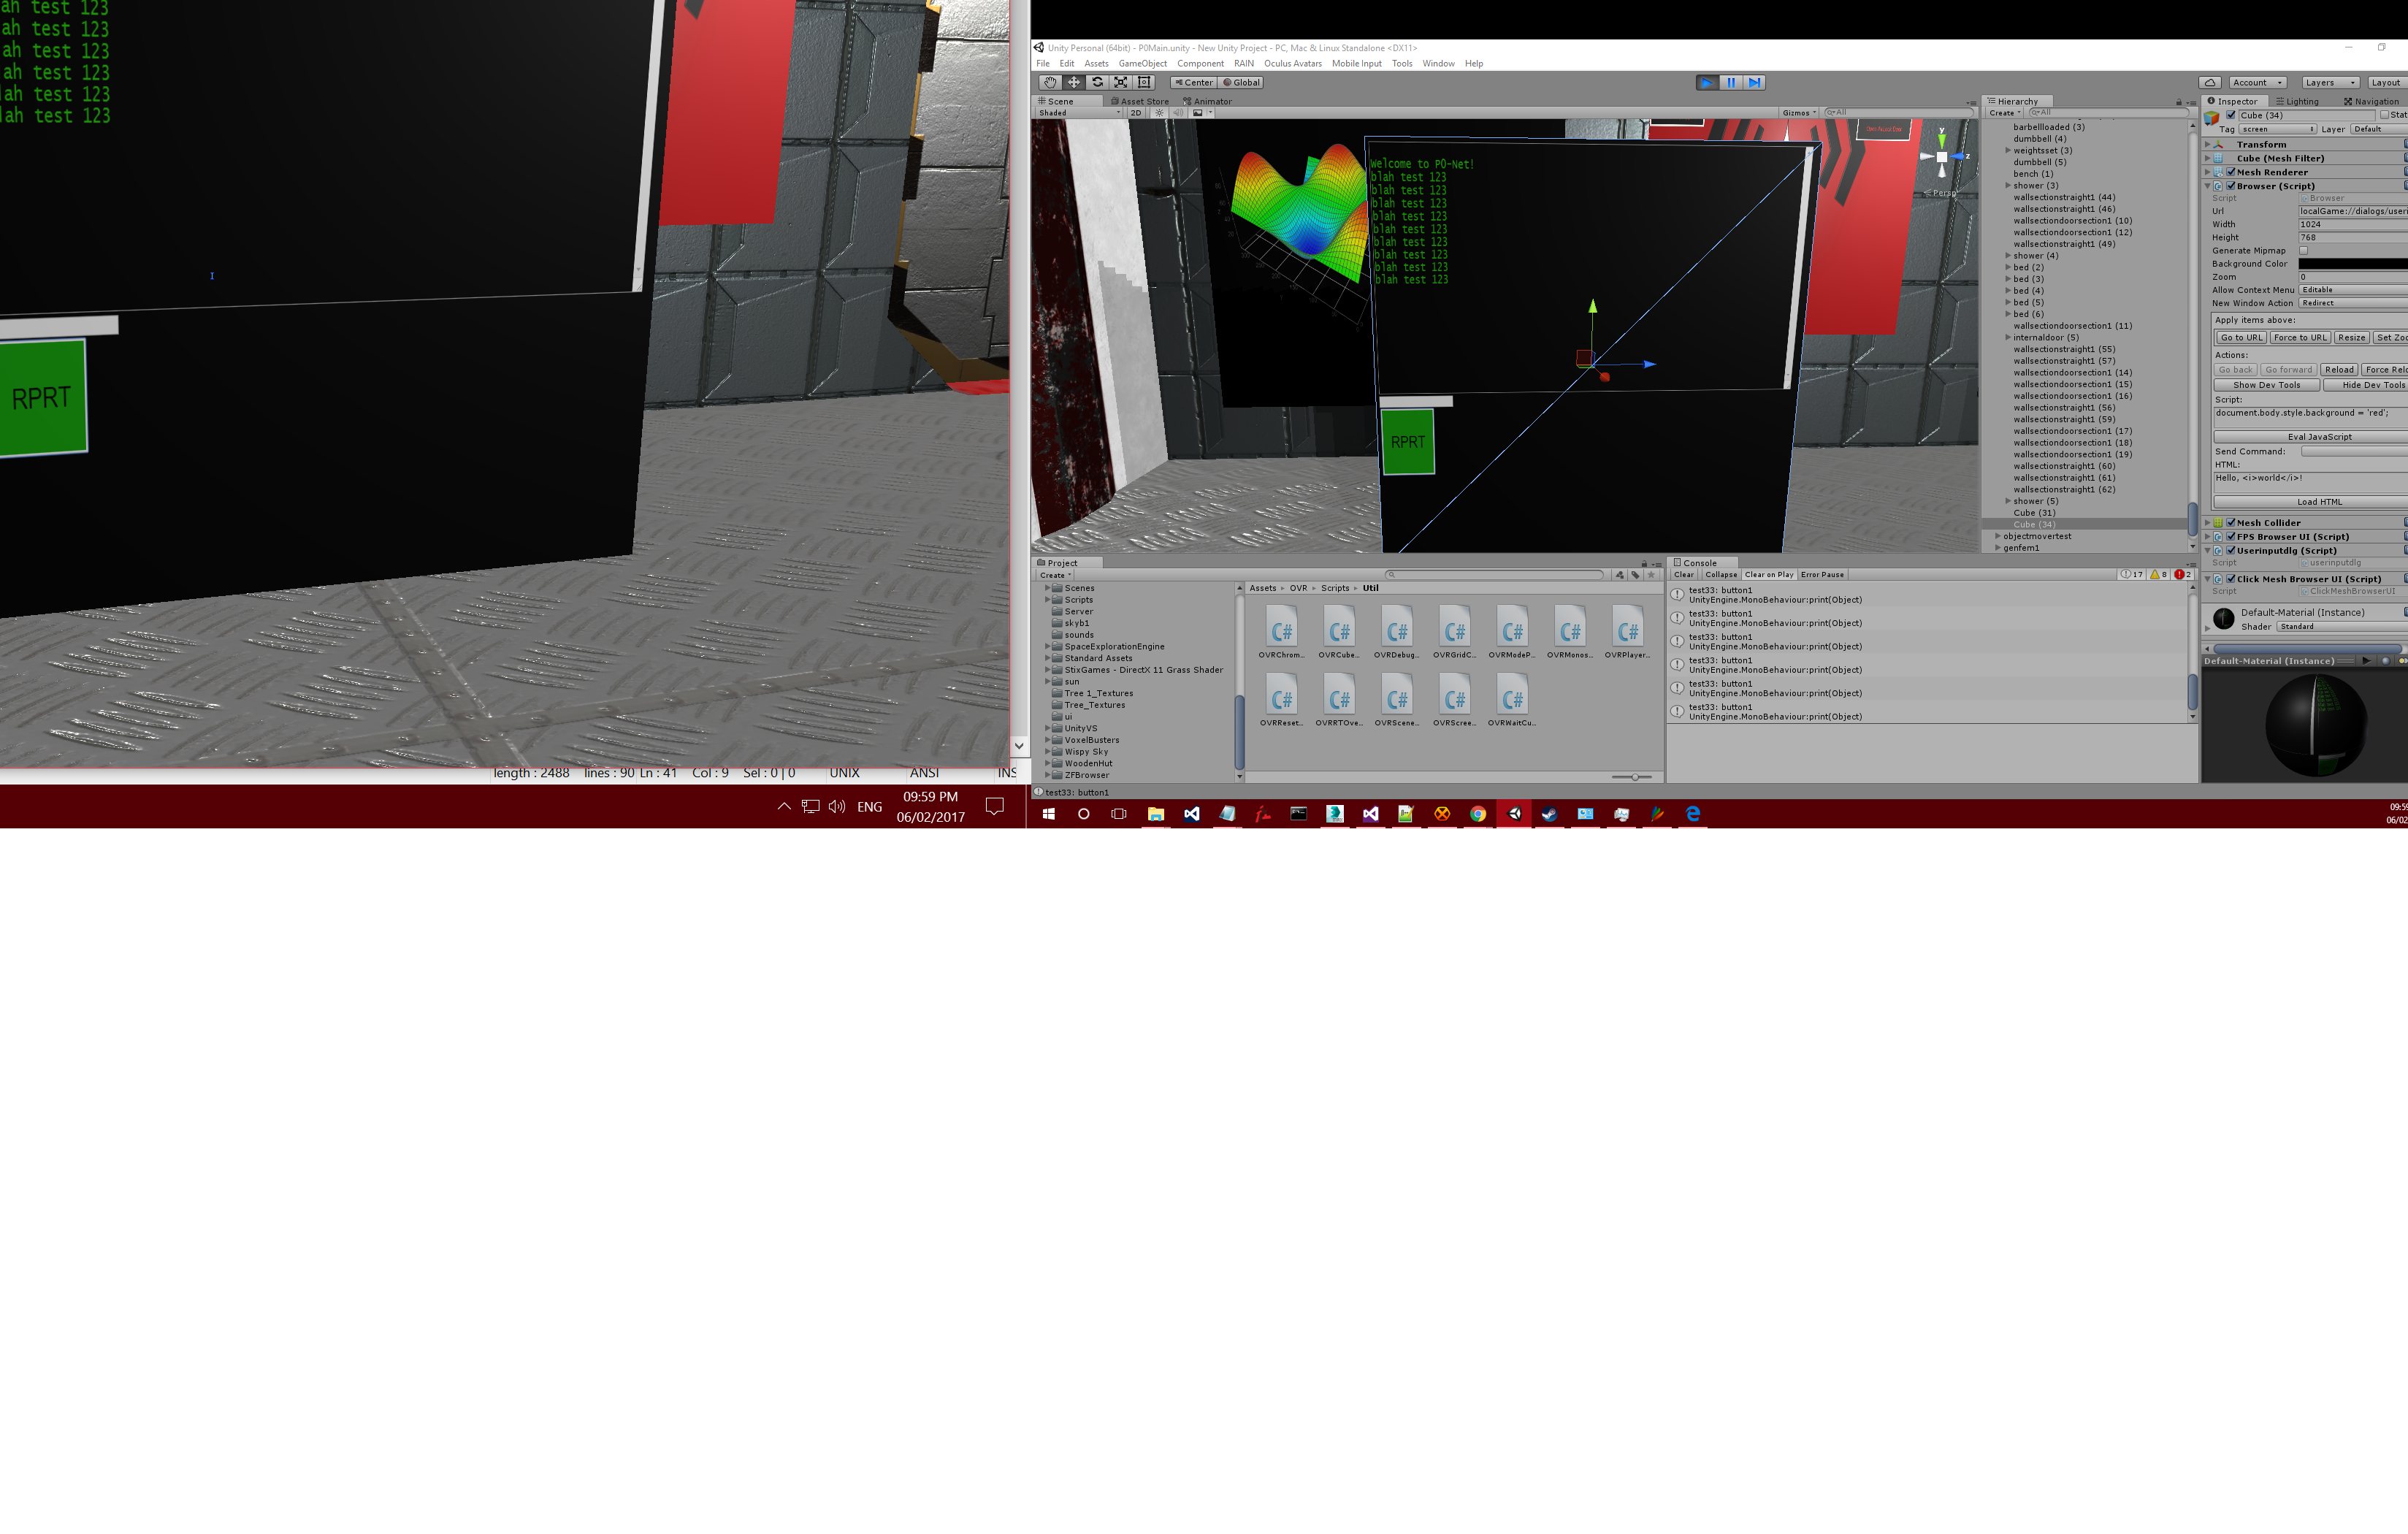Expand the Transform component
This screenshot has width=2408, height=1534.
coord(2208,145)
